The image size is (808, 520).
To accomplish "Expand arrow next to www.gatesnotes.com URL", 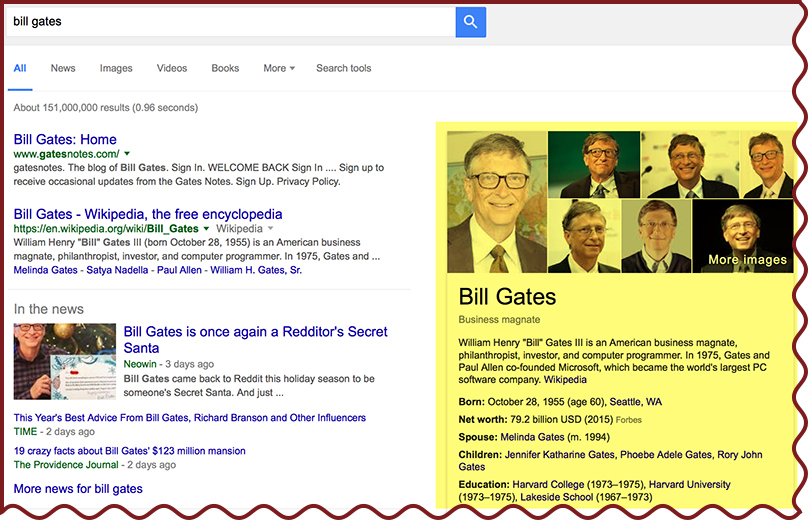I will coord(127,154).
